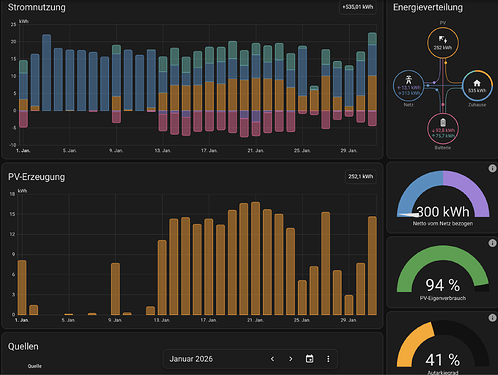Click the Netz label under grid circle
Viewport: 498px width, 375px height.
[409, 105]
